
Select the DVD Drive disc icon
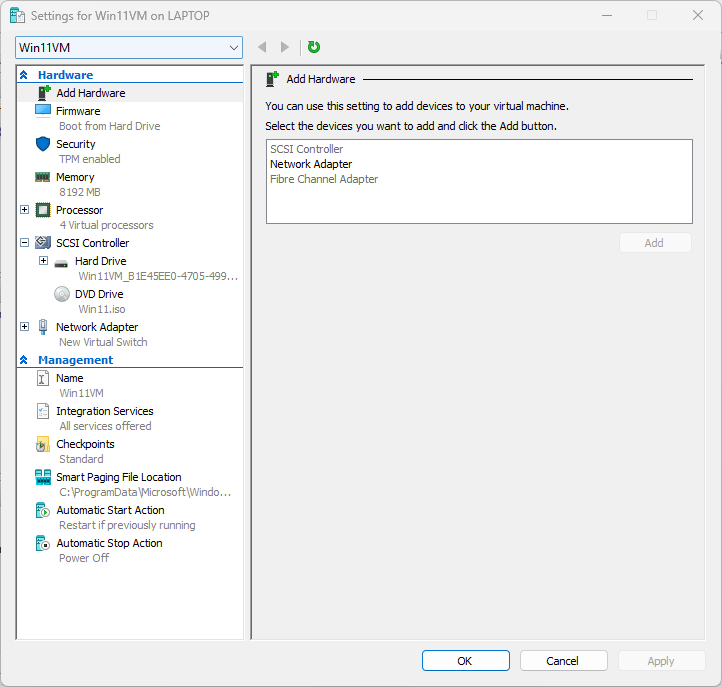coord(62,294)
